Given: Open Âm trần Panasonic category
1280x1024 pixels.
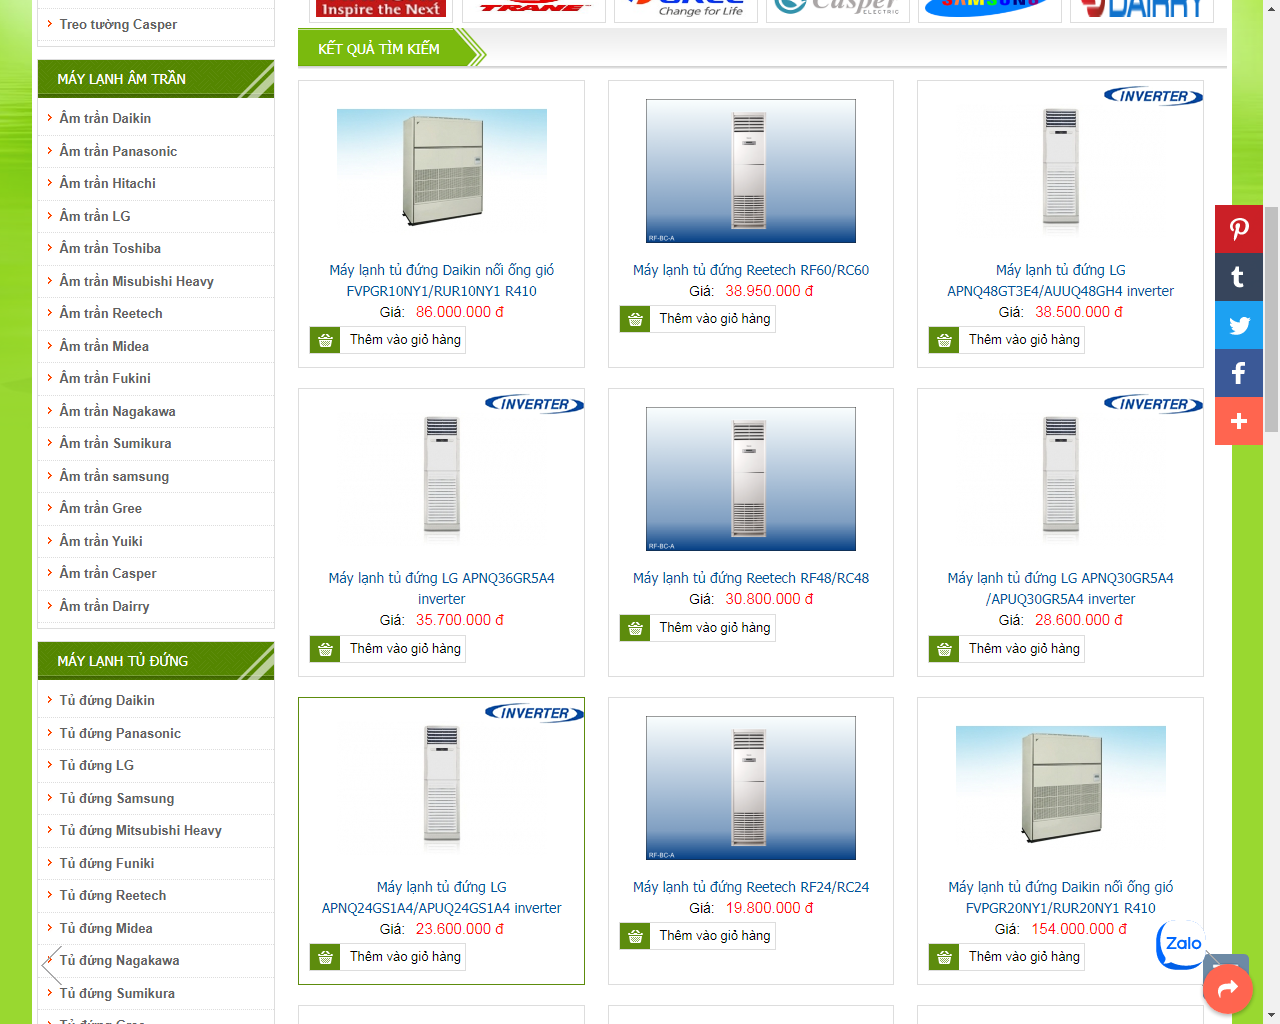Looking at the screenshot, I should click(x=118, y=151).
